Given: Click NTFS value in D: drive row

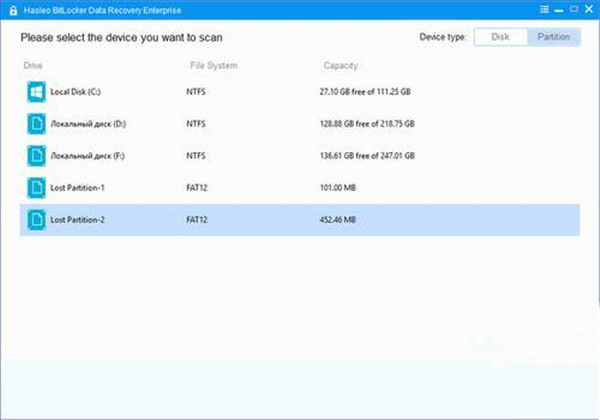Looking at the screenshot, I should tap(196, 124).
